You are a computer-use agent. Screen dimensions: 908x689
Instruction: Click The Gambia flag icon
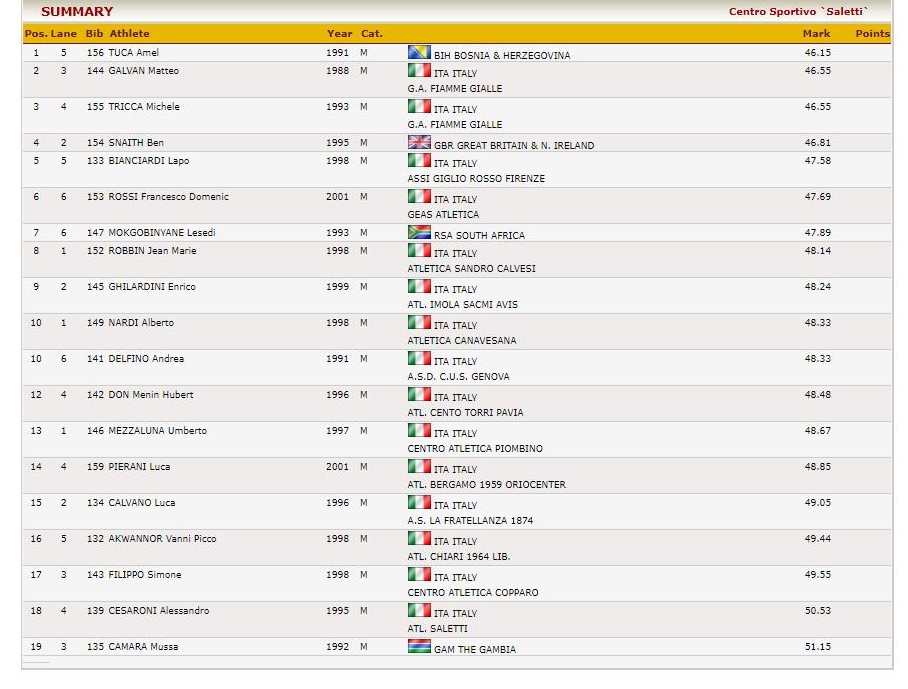pos(419,647)
